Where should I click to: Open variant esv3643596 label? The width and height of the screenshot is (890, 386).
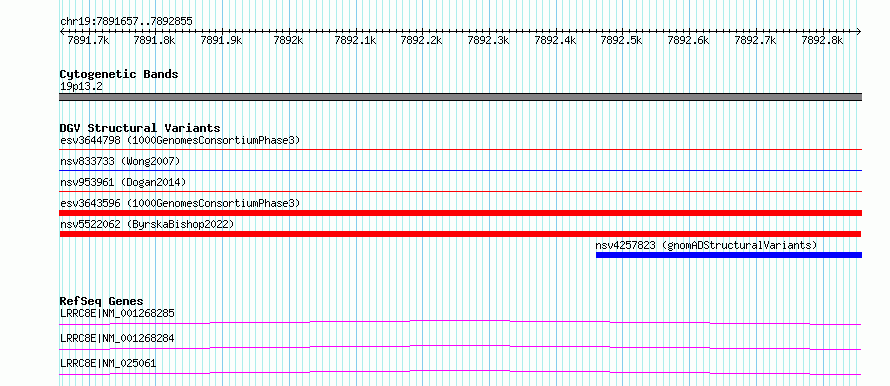point(180,203)
